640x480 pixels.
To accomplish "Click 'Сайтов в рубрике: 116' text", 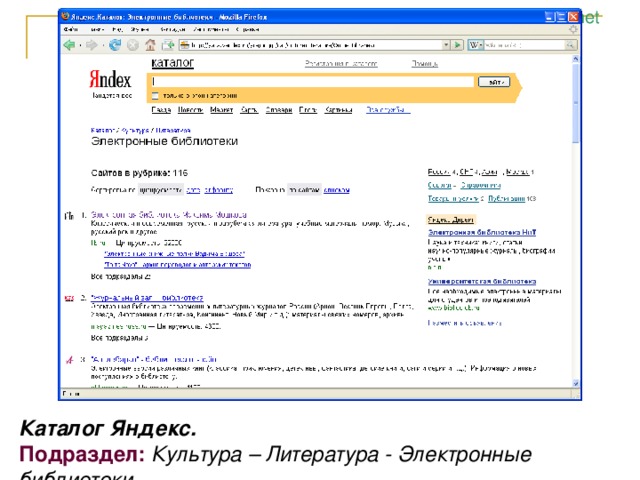I will point(139,173).
